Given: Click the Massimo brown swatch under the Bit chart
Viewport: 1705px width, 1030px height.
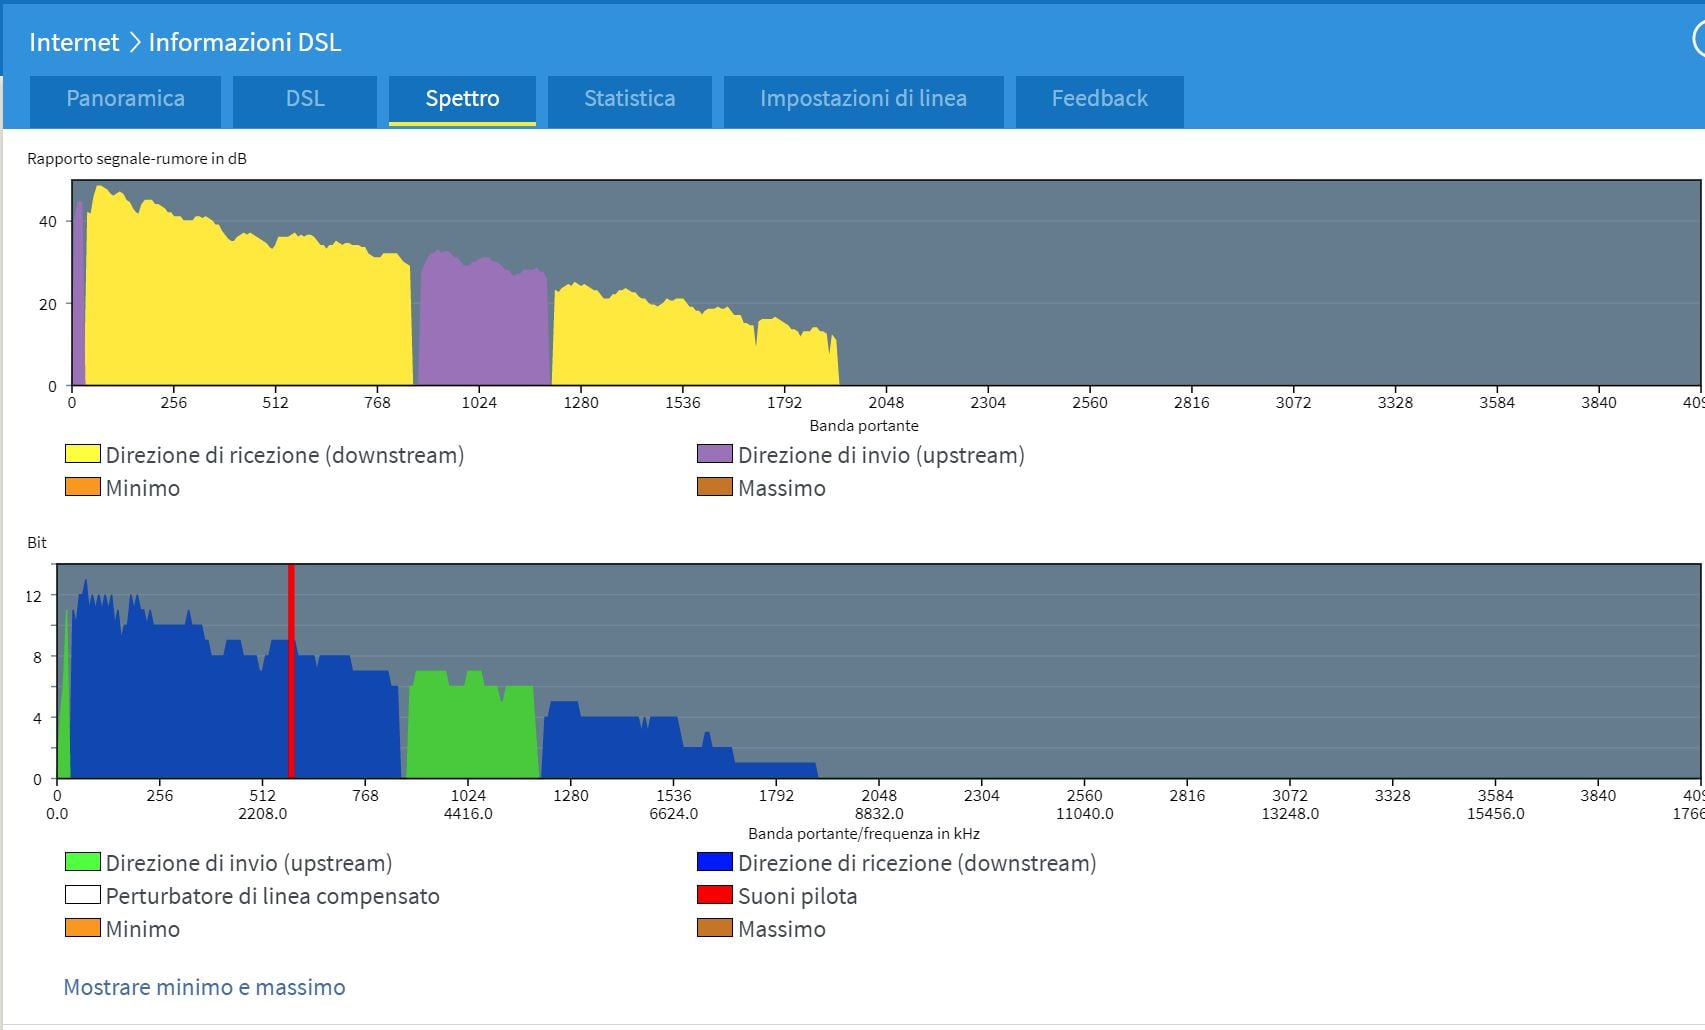Looking at the screenshot, I should click(x=714, y=928).
